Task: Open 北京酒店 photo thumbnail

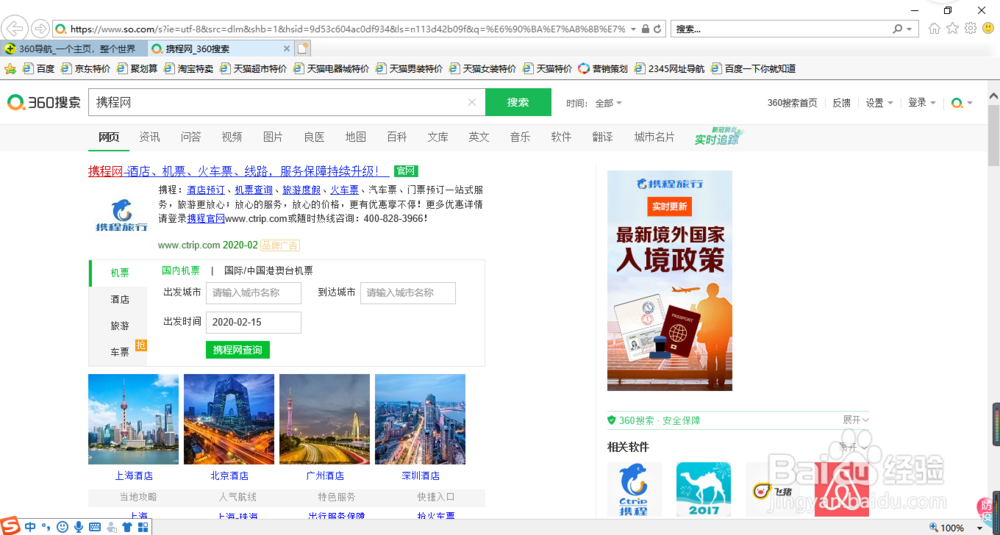Action: [229, 419]
